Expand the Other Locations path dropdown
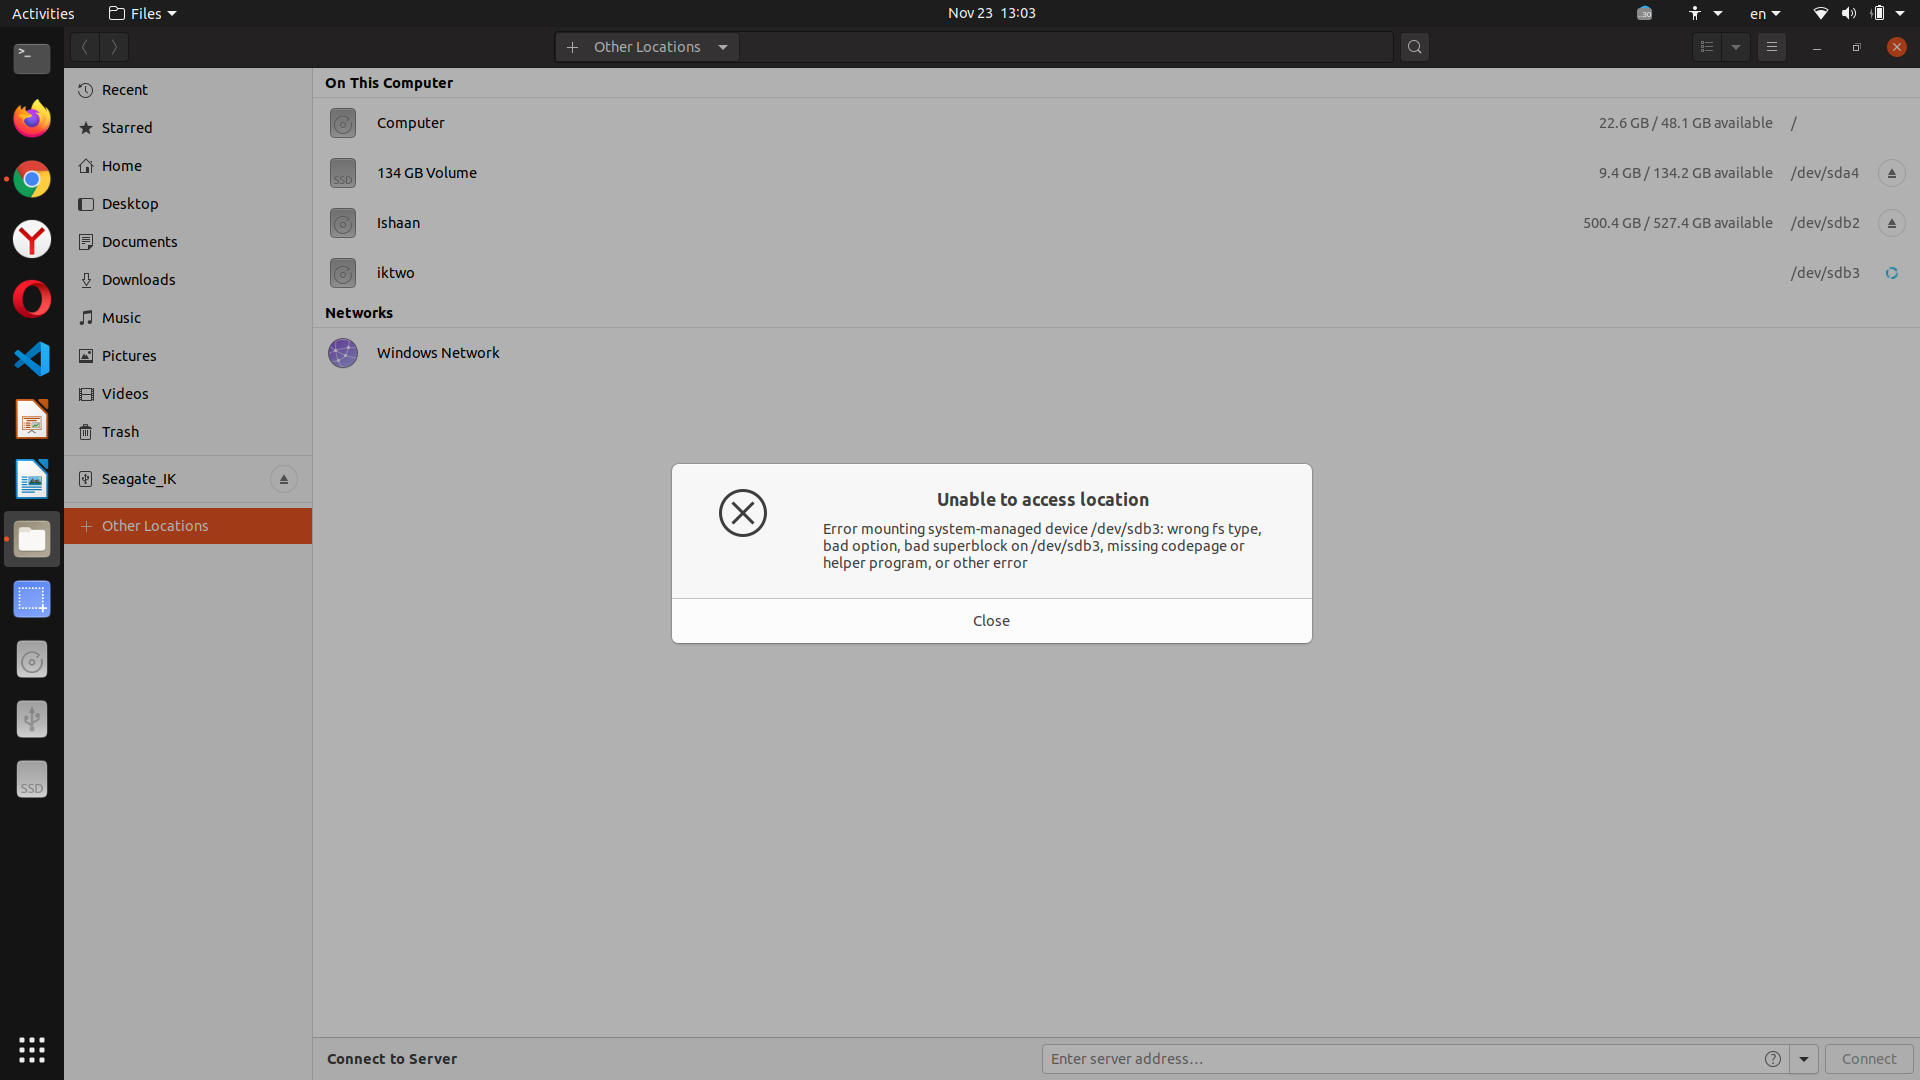 tap(723, 47)
